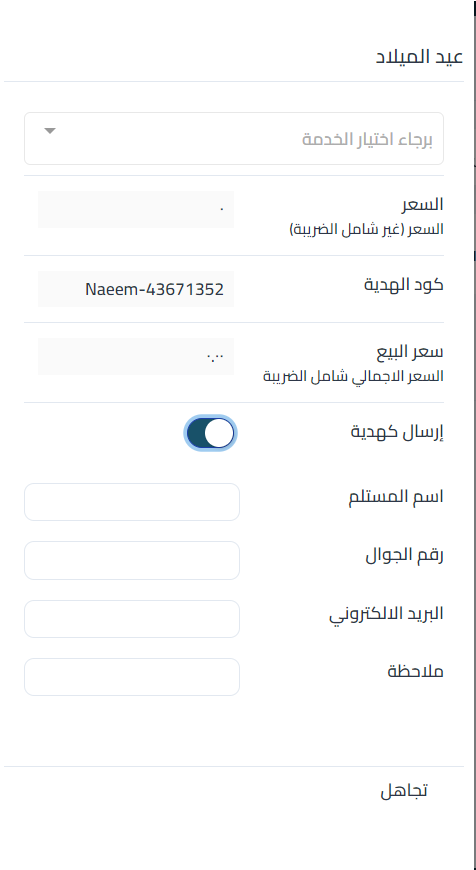Click the 'عيد الميلاد' dialog title
This screenshot has width=476, height=870.
419,57
